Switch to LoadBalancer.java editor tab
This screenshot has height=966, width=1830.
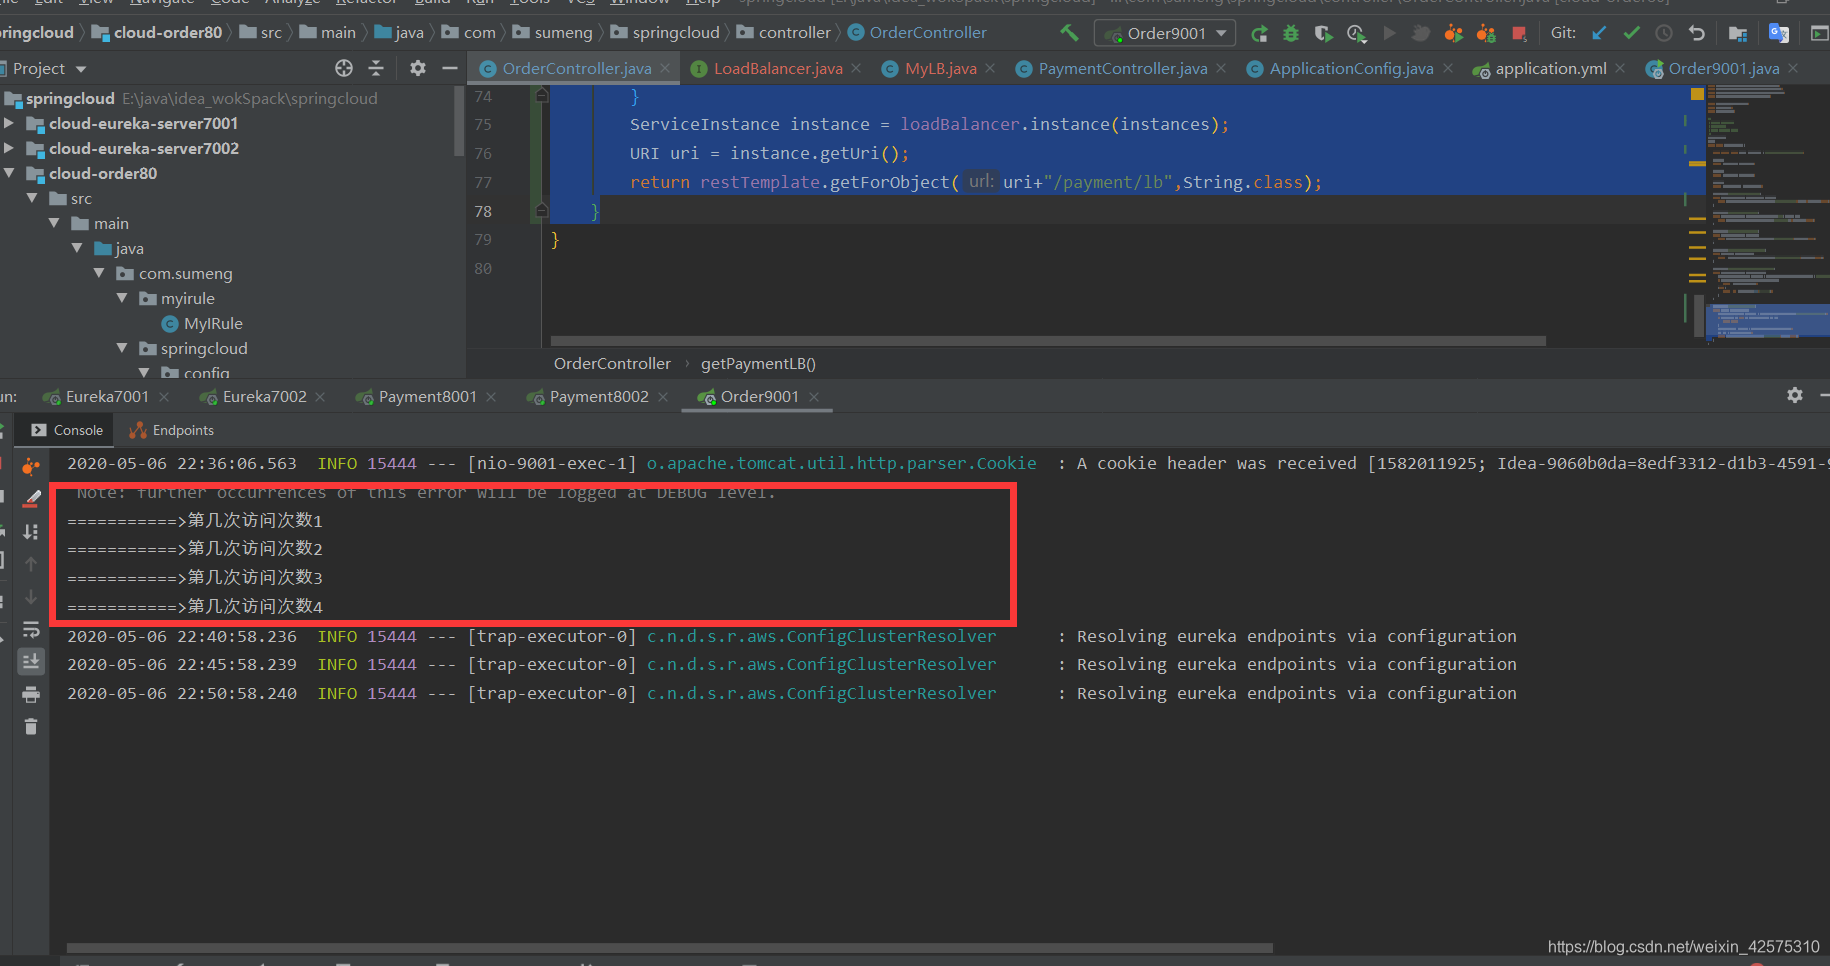(777, 69)
